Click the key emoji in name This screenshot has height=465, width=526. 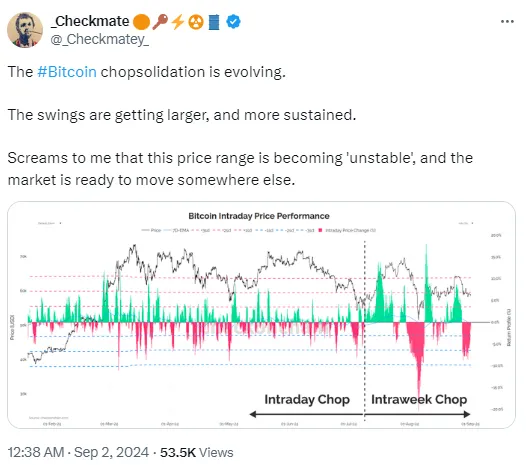click(x=160, y=22)
